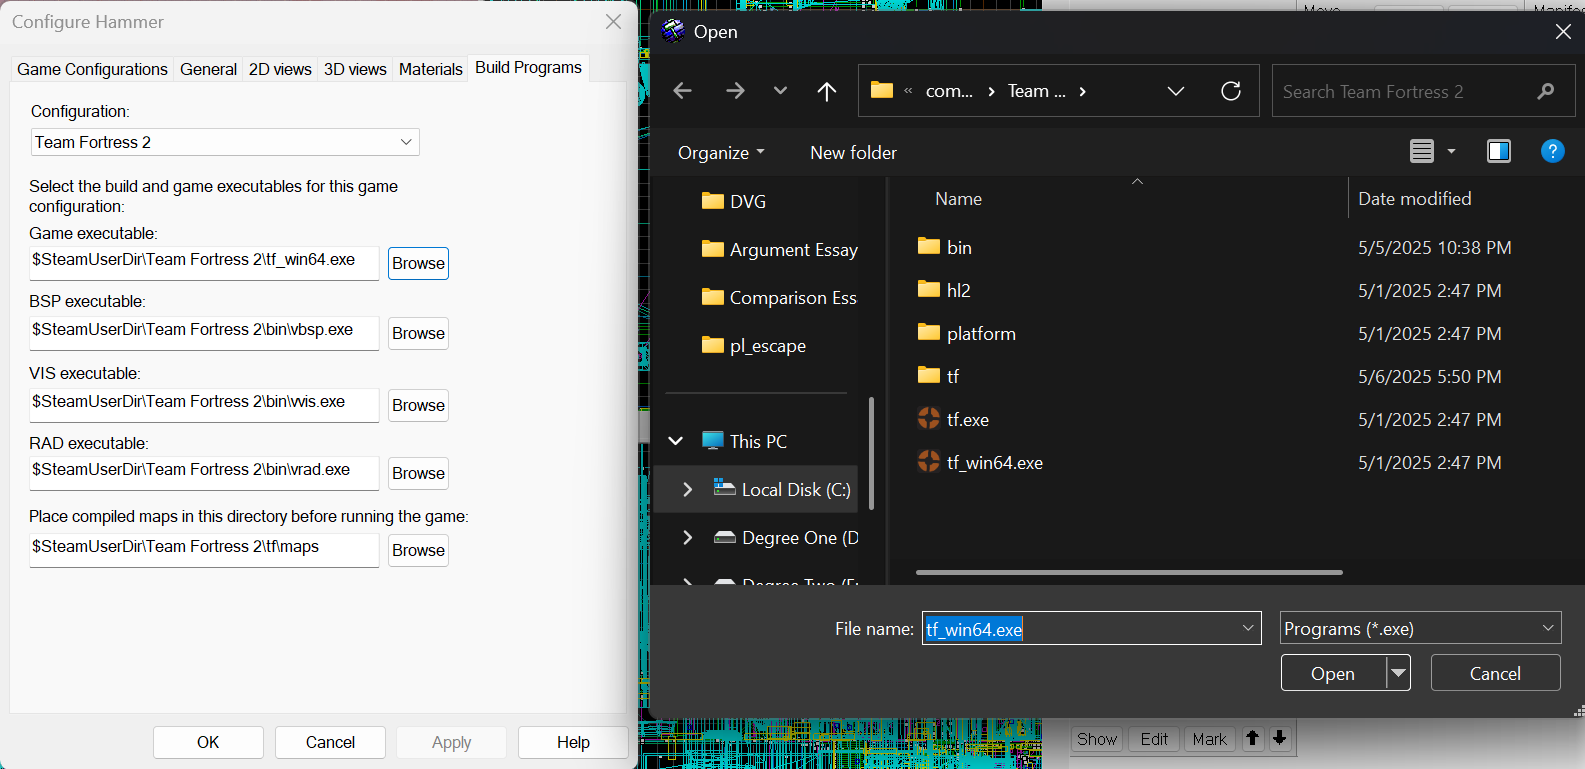The height and width of the screenshot is (769, 1585).
Task: Go forward in the Open dialog
Action: tap(735, 91)
